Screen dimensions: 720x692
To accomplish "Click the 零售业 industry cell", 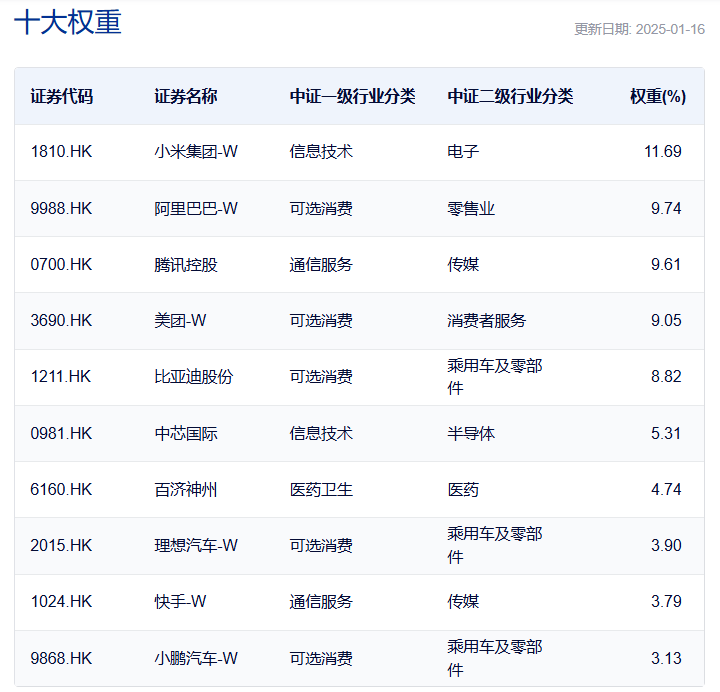I will [471, 208].
